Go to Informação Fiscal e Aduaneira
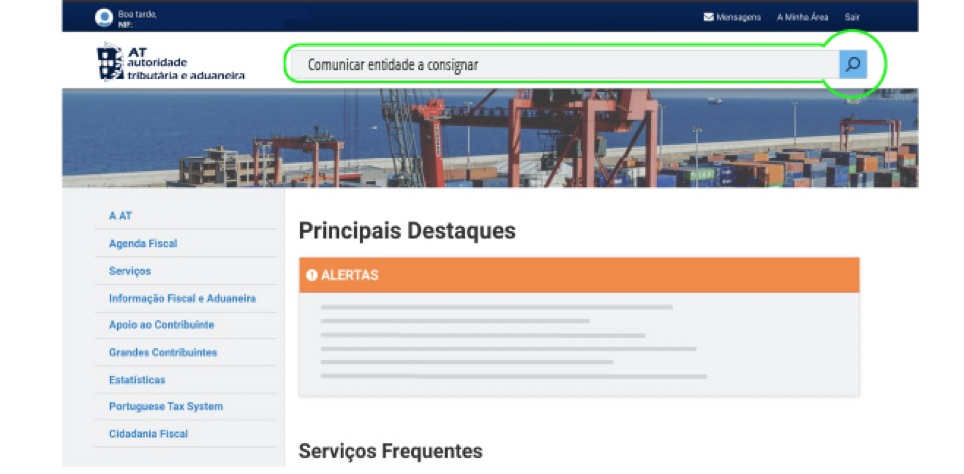This screenshot has width=964, height=474. 182,298
